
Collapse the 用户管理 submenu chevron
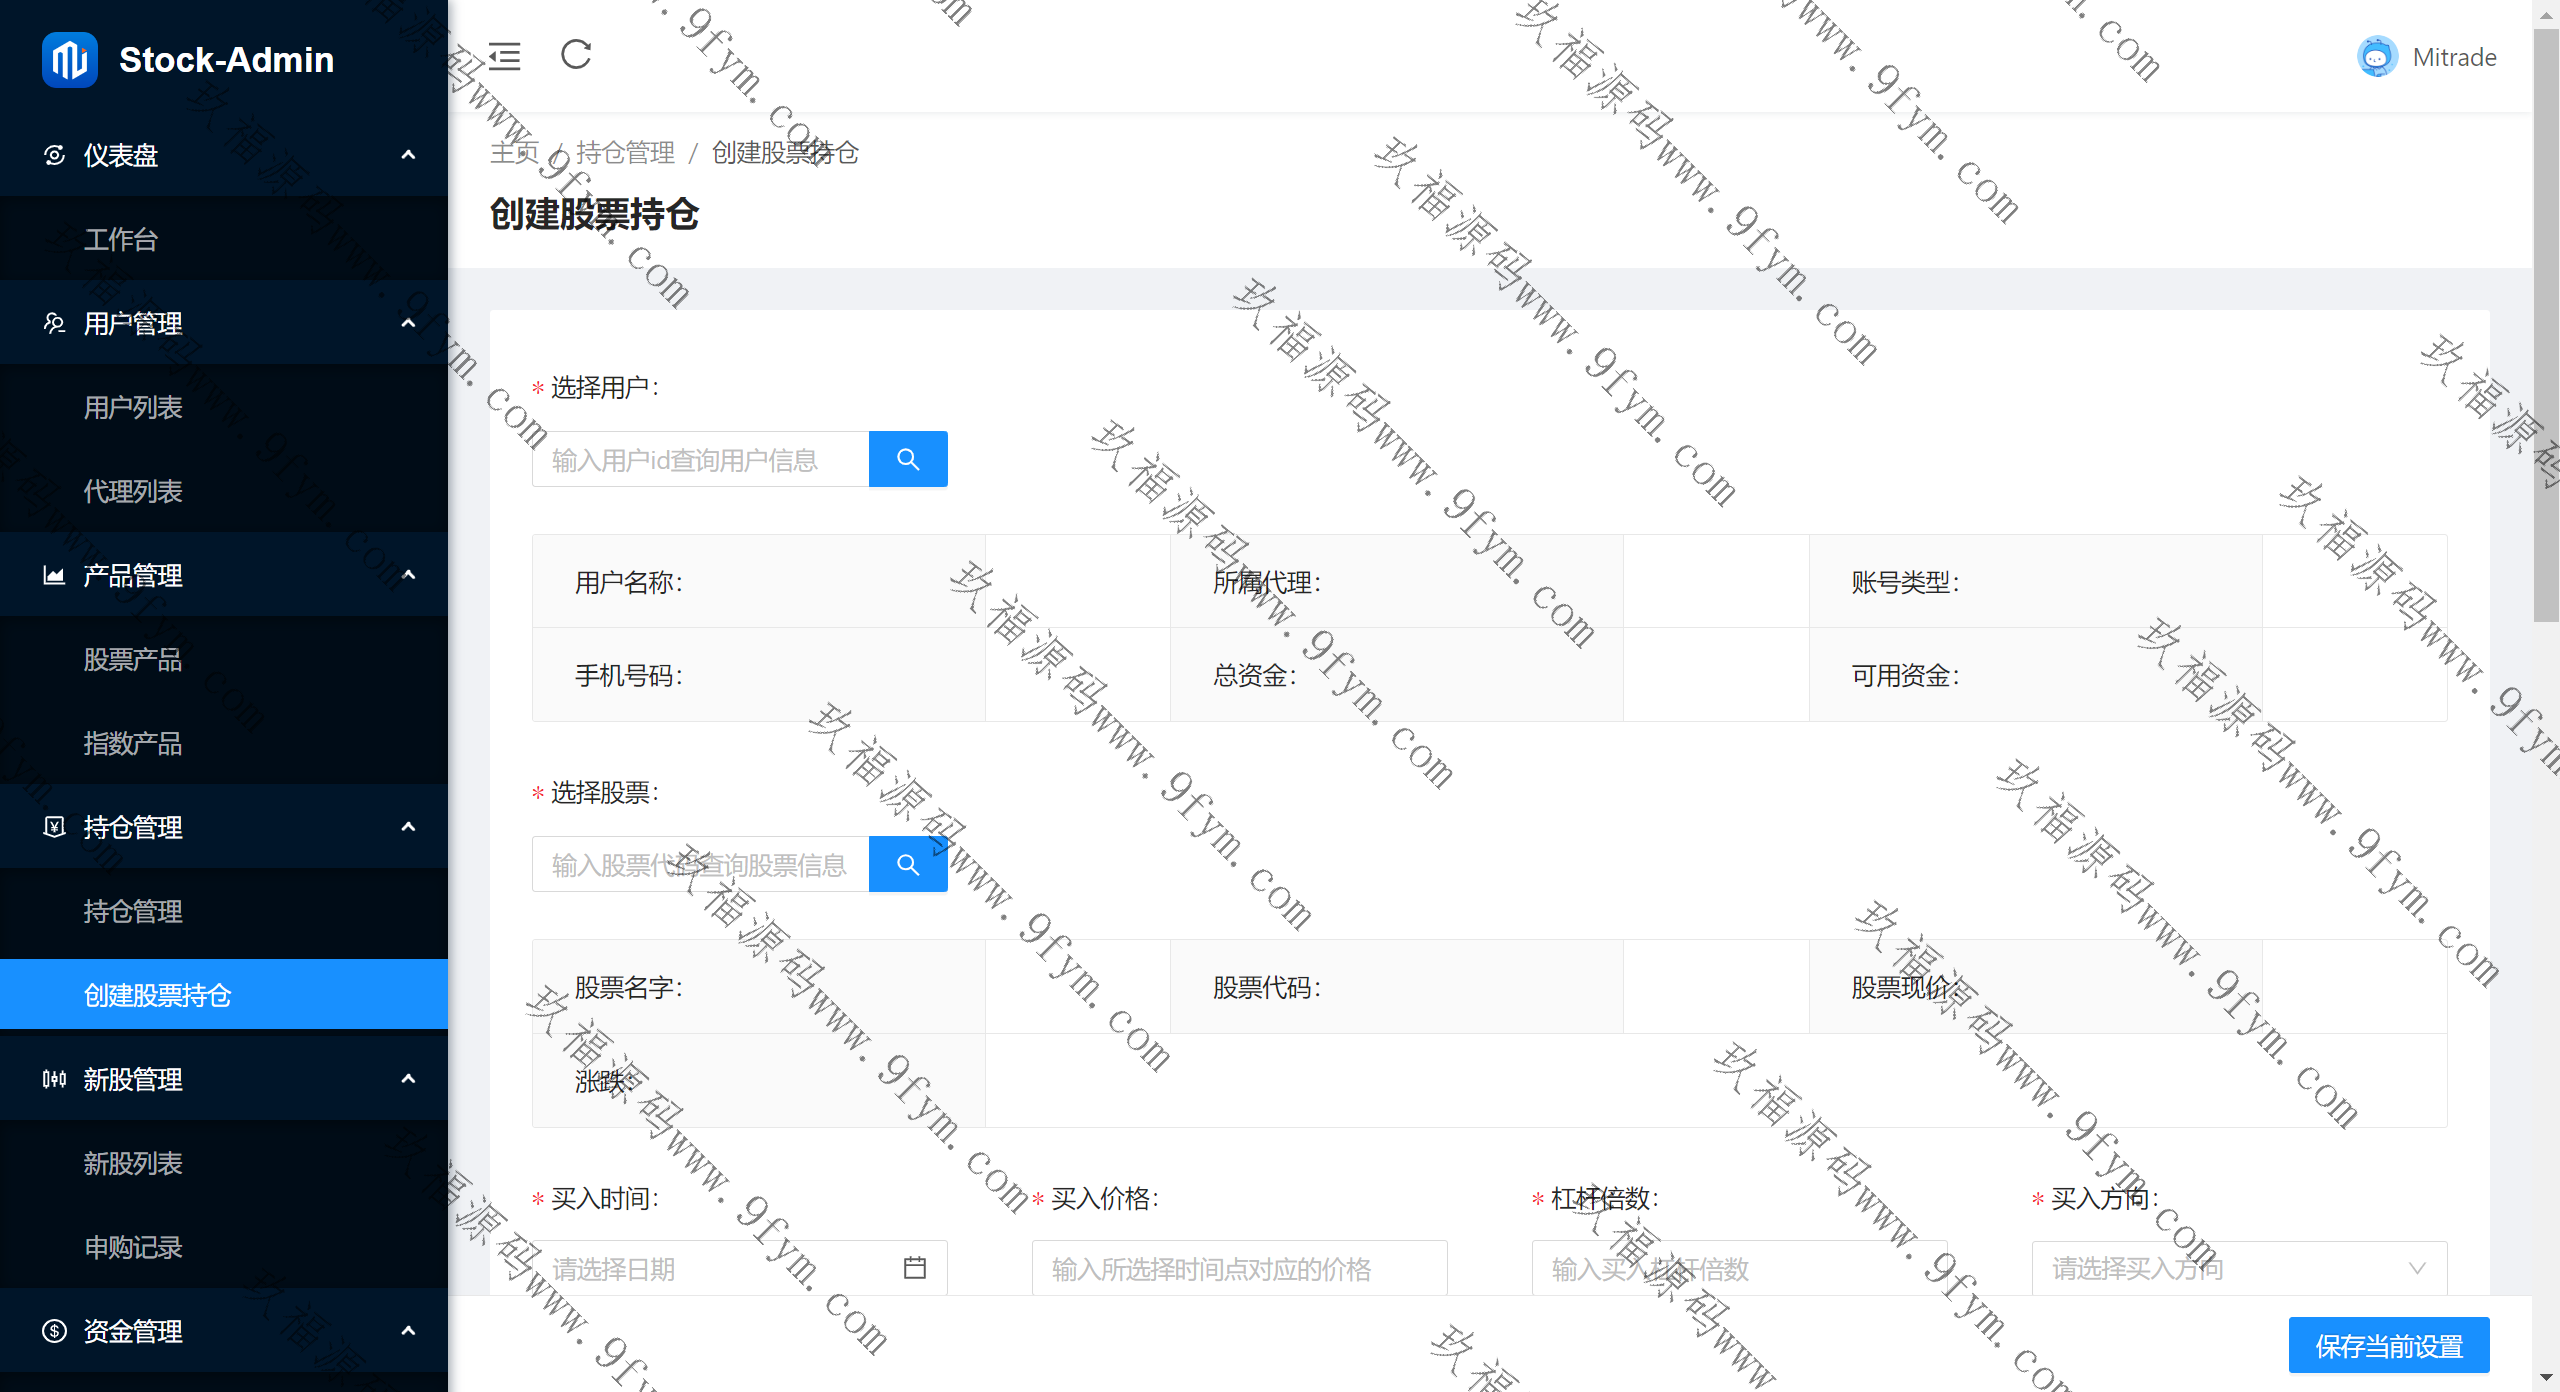point(408,323)
